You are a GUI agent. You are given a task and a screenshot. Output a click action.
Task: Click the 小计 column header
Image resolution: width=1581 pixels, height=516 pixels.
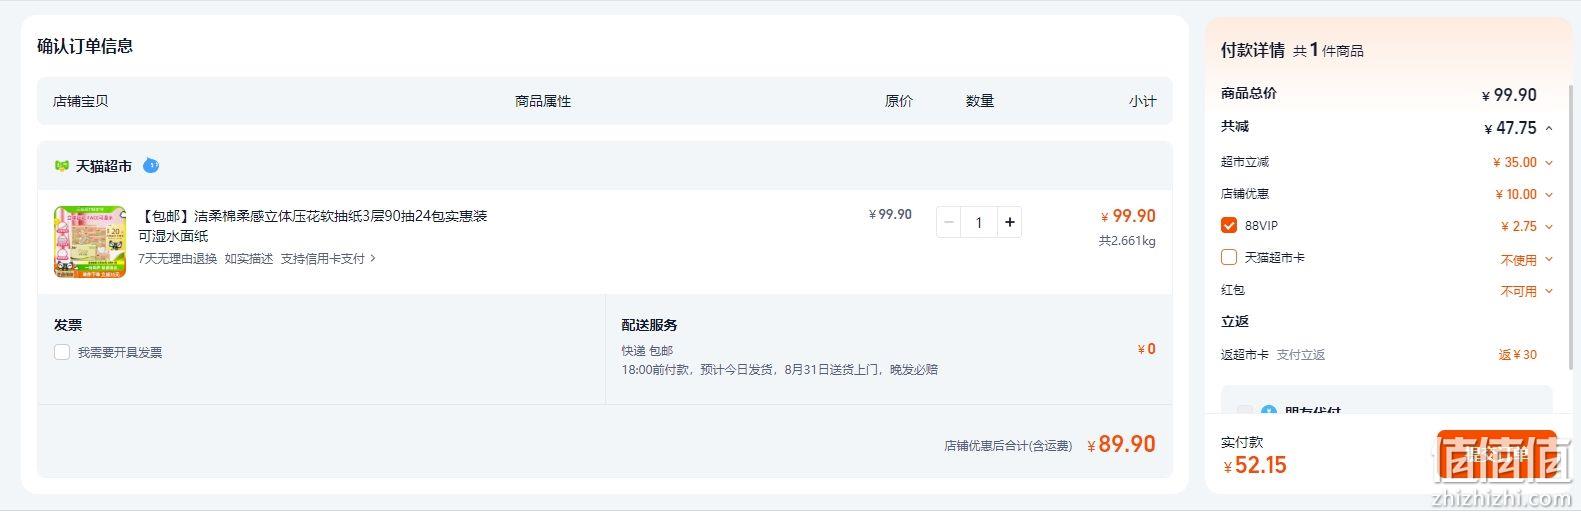tap(1142, 101)
